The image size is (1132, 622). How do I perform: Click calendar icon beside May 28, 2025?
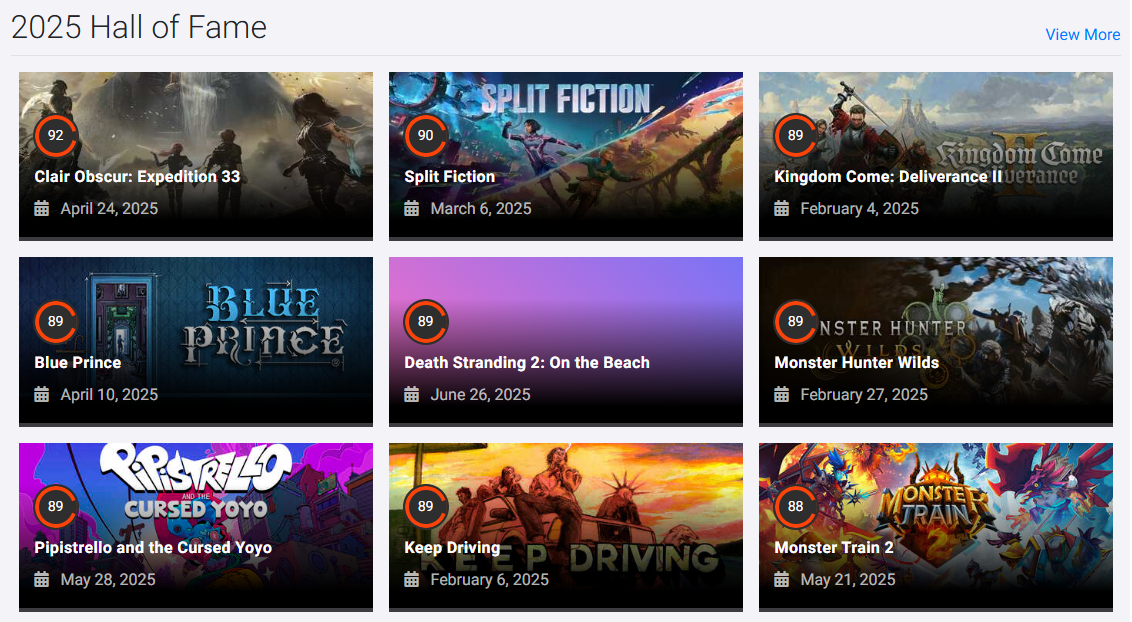(x=42, y=579)
